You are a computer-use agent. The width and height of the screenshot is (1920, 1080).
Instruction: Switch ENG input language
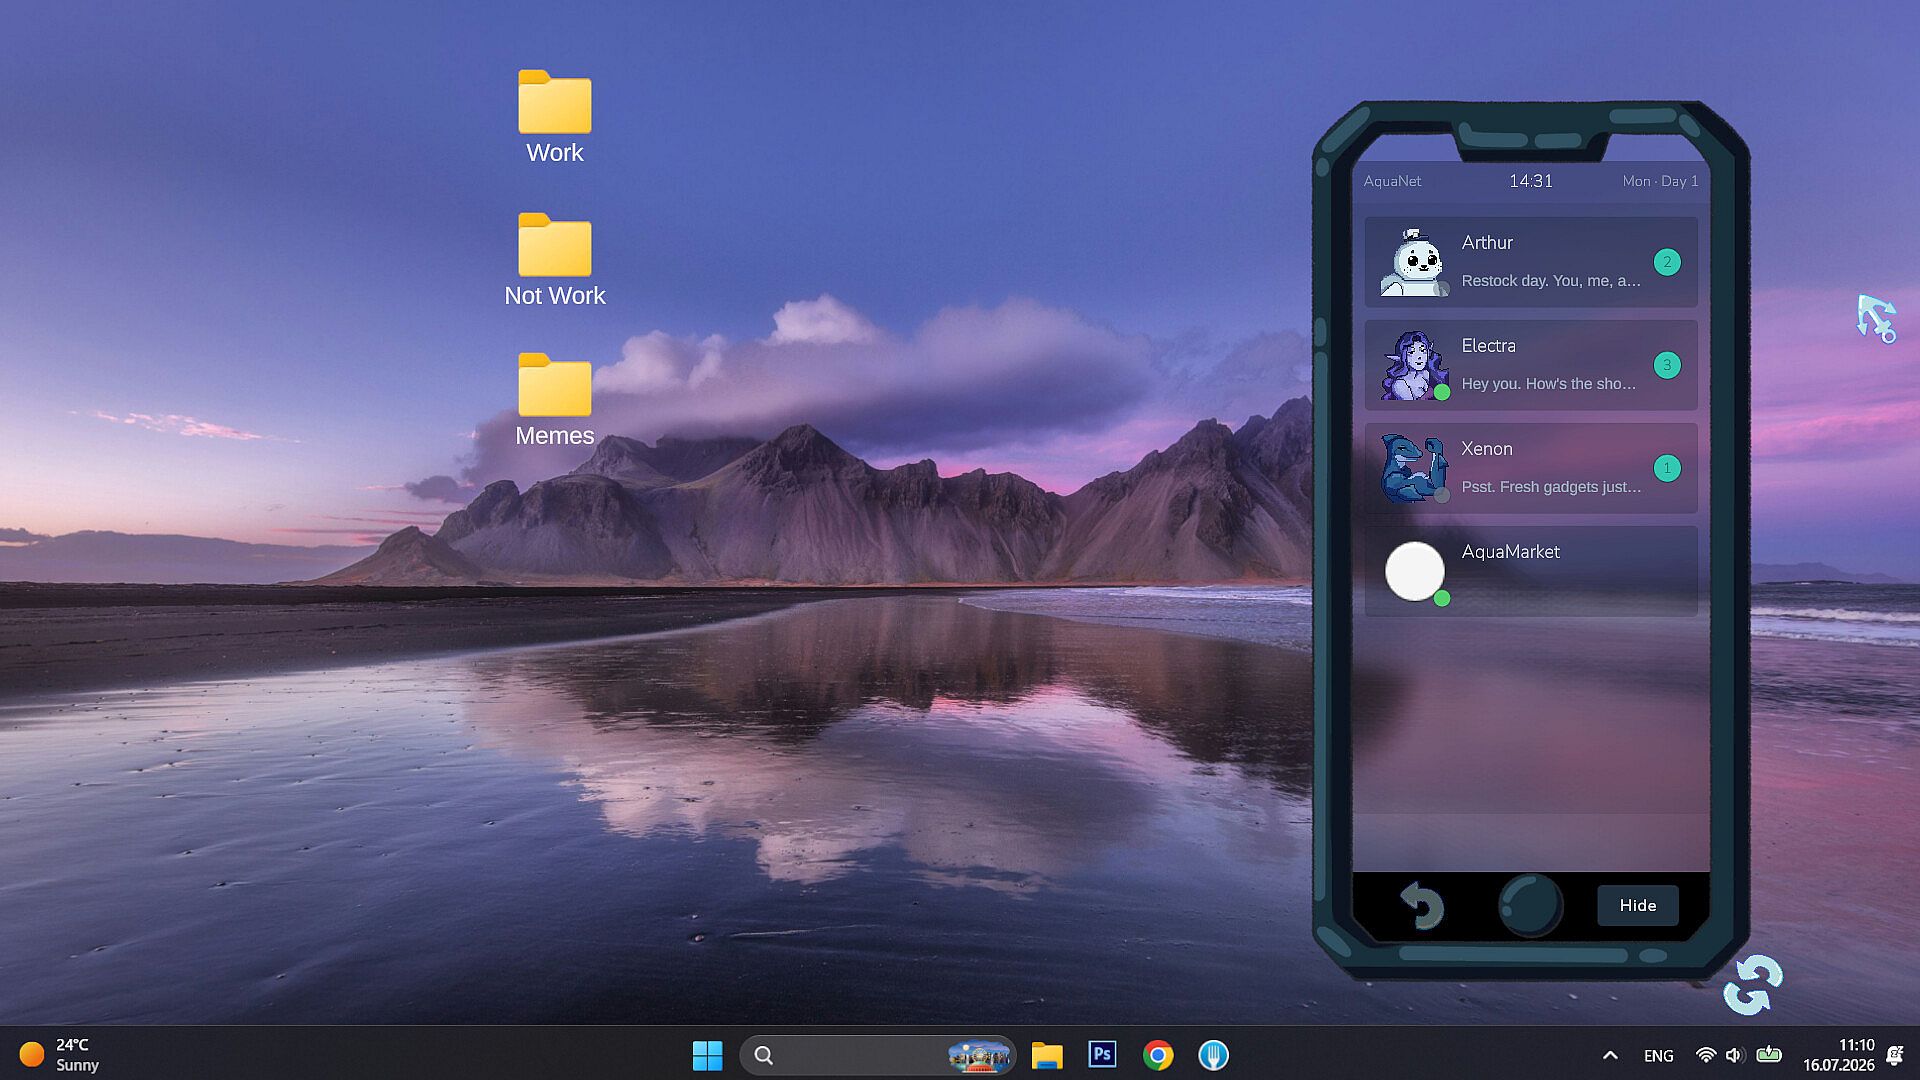[1658, 1056]
